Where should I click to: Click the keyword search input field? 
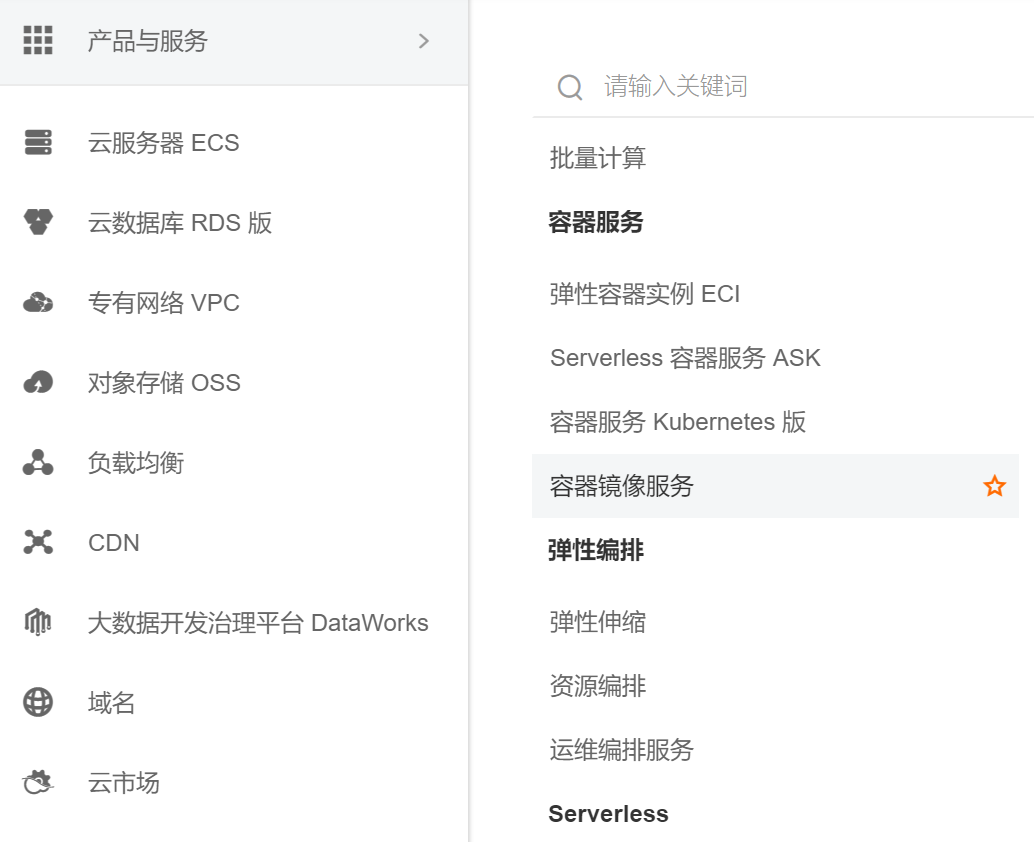click(780, 87)
